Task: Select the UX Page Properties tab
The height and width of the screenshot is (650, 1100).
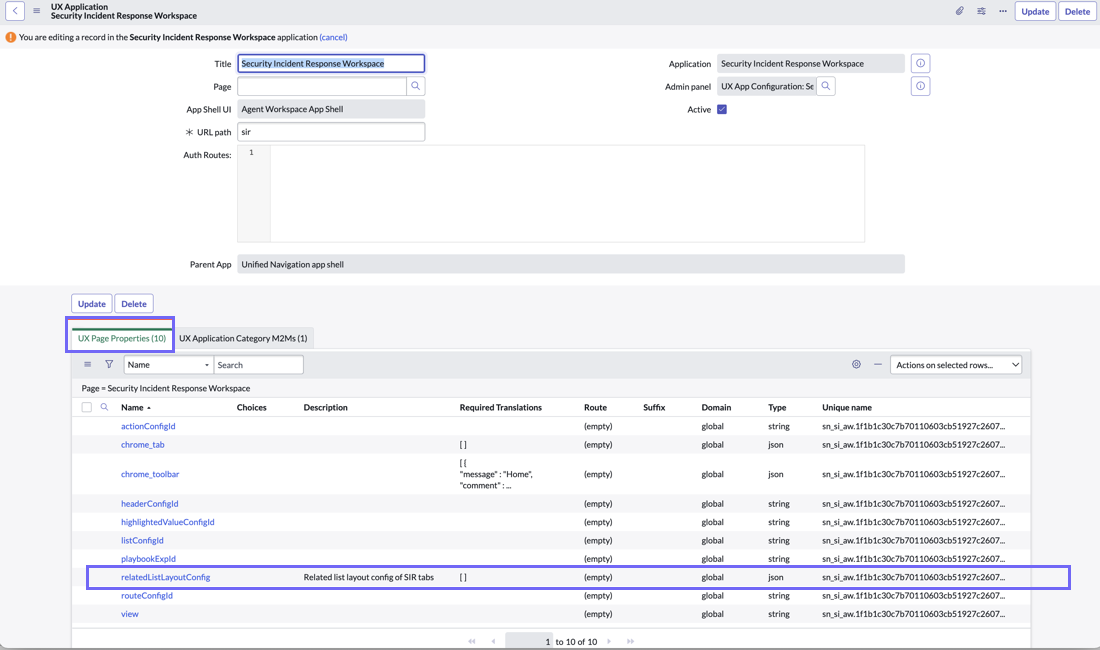Action: click(x=121, y=338)
